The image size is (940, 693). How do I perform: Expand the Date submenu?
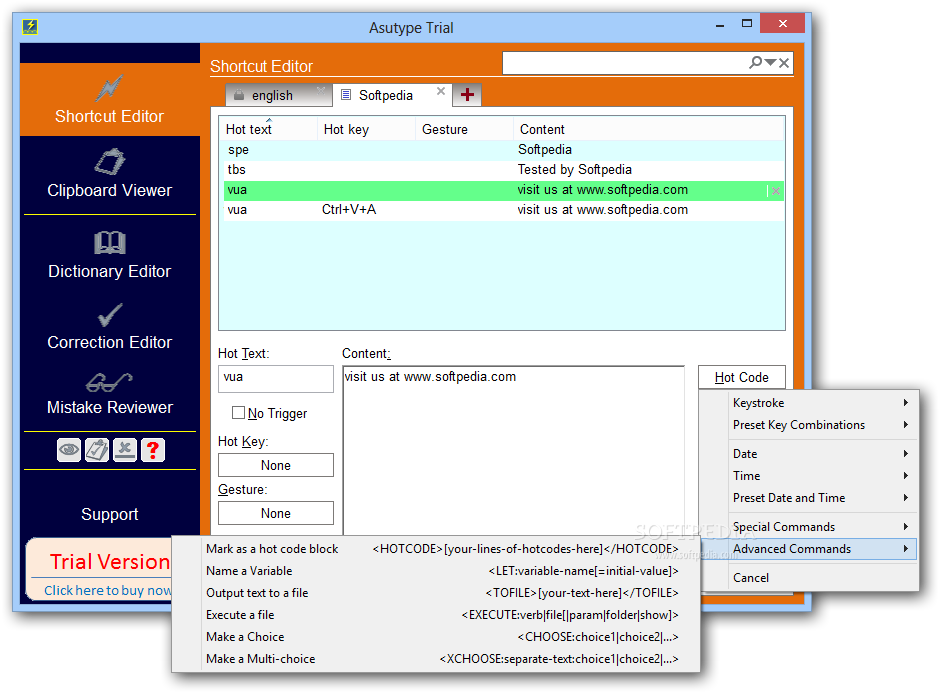[x=820, y=454]
